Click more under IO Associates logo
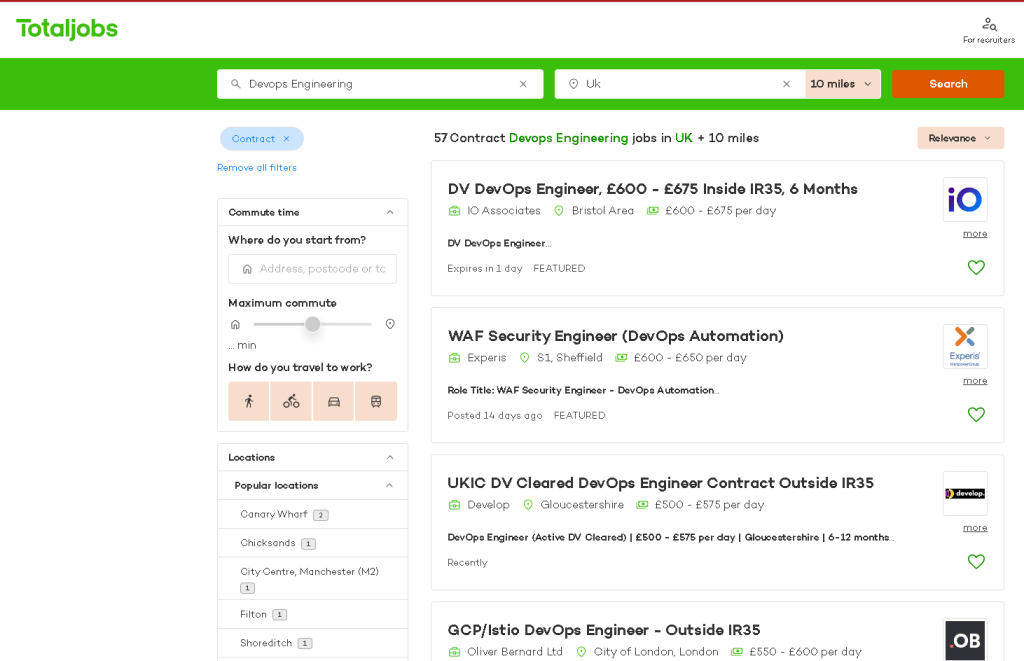 click(x=974, y=234)
